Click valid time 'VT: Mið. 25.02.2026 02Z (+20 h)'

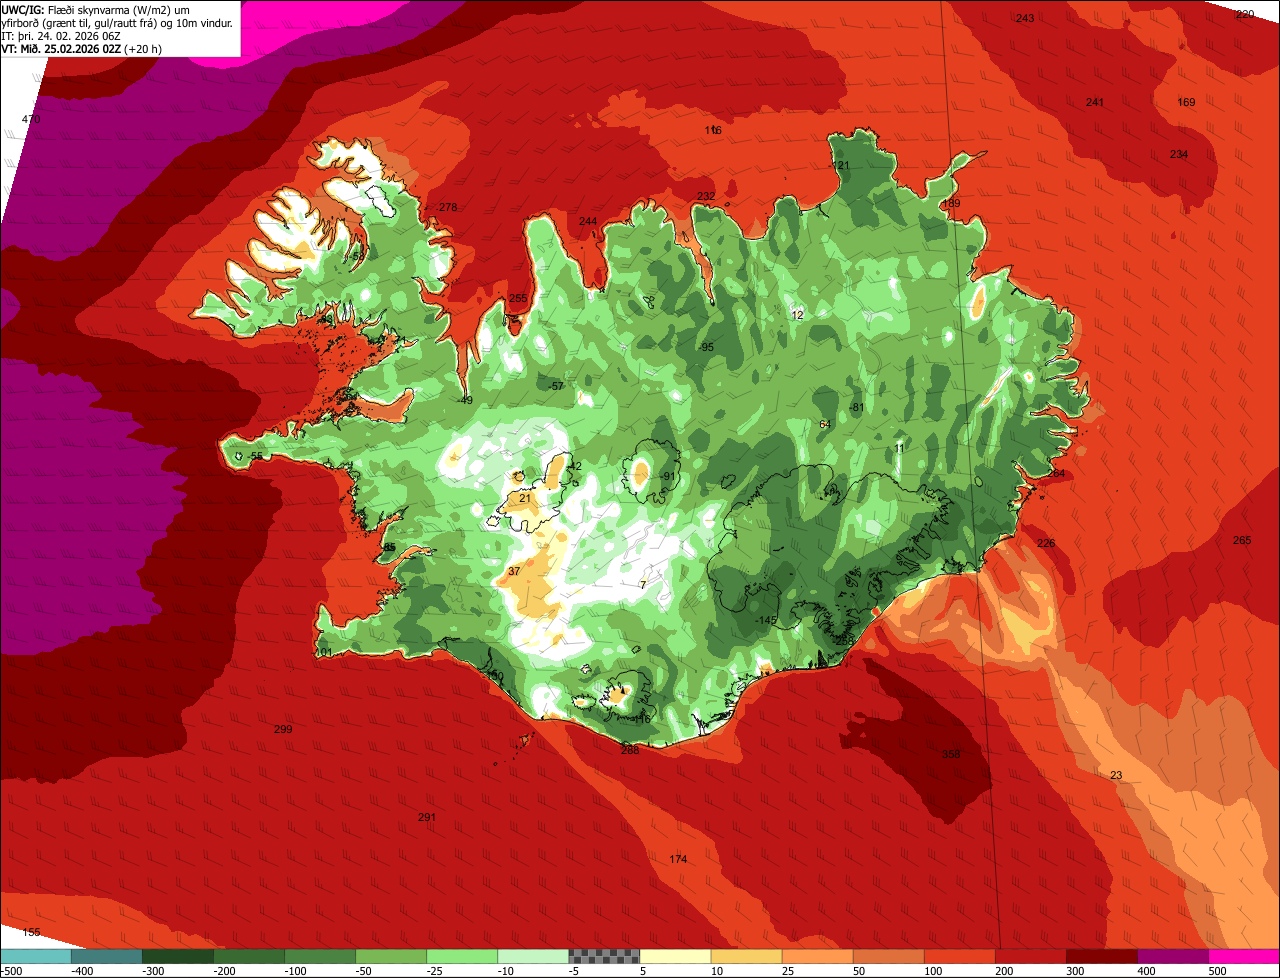click(82, 49)
